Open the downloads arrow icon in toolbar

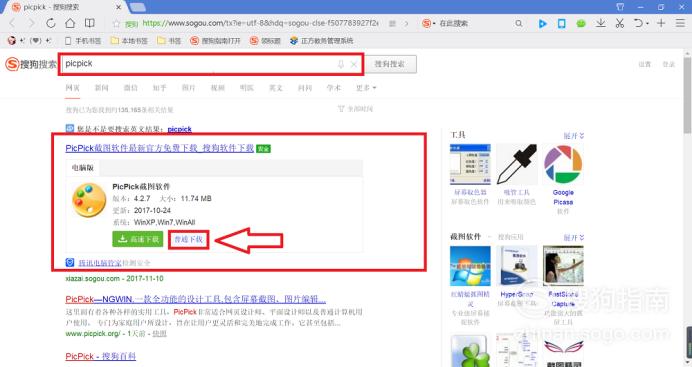[x=600, y=23]
